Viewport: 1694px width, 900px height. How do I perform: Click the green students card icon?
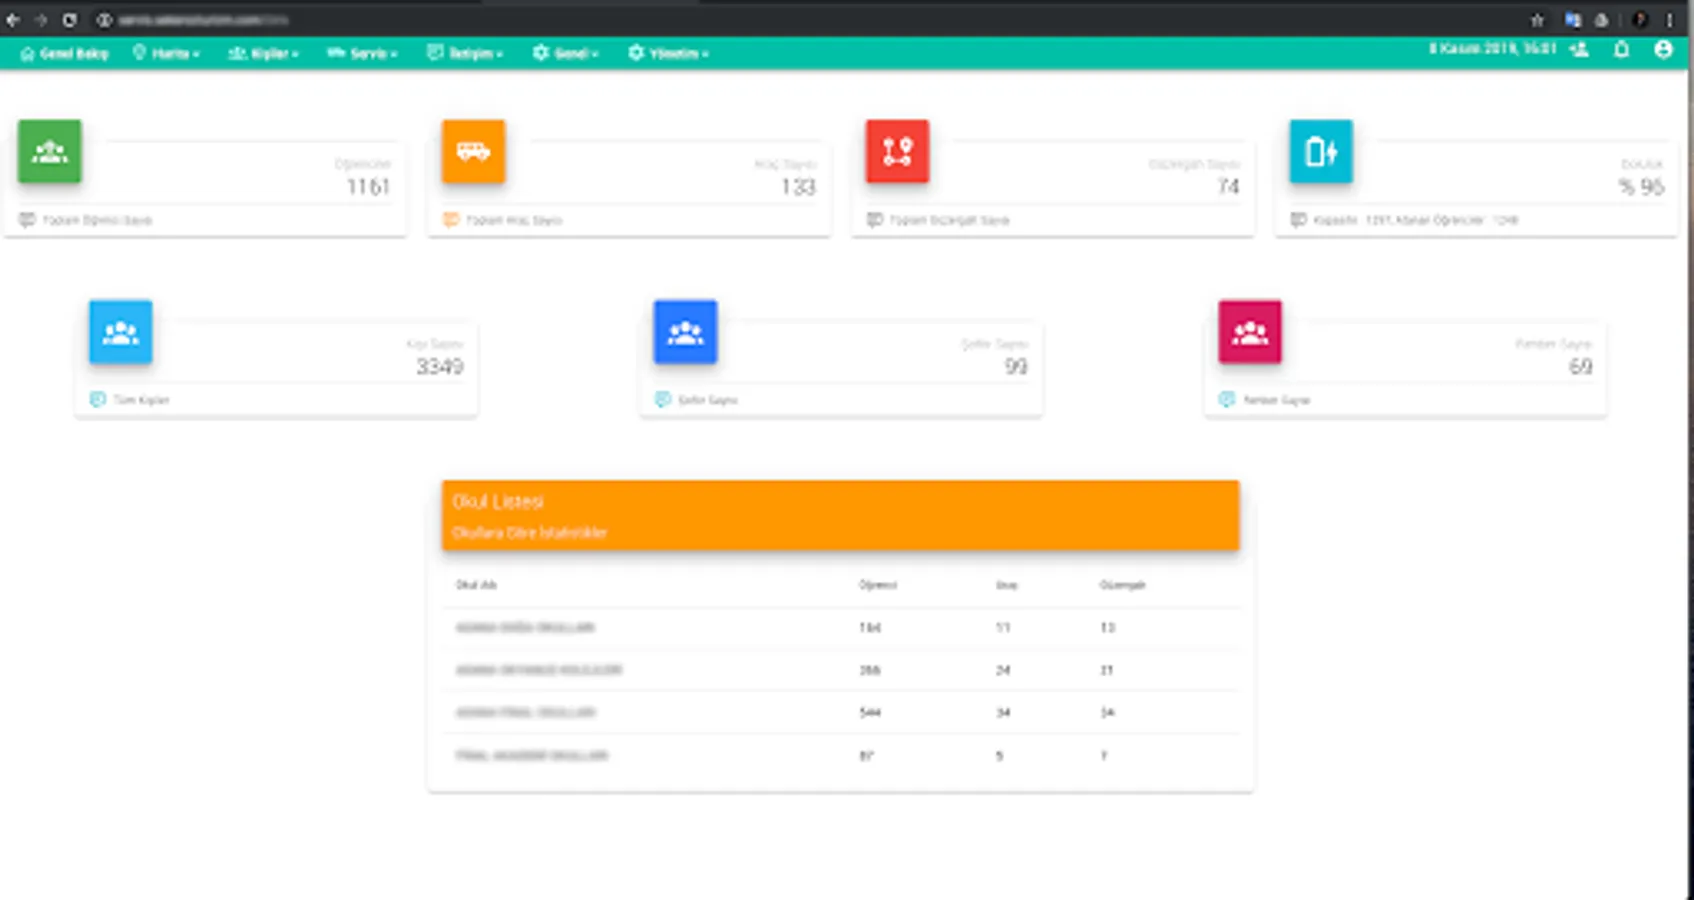pos(49,151)
